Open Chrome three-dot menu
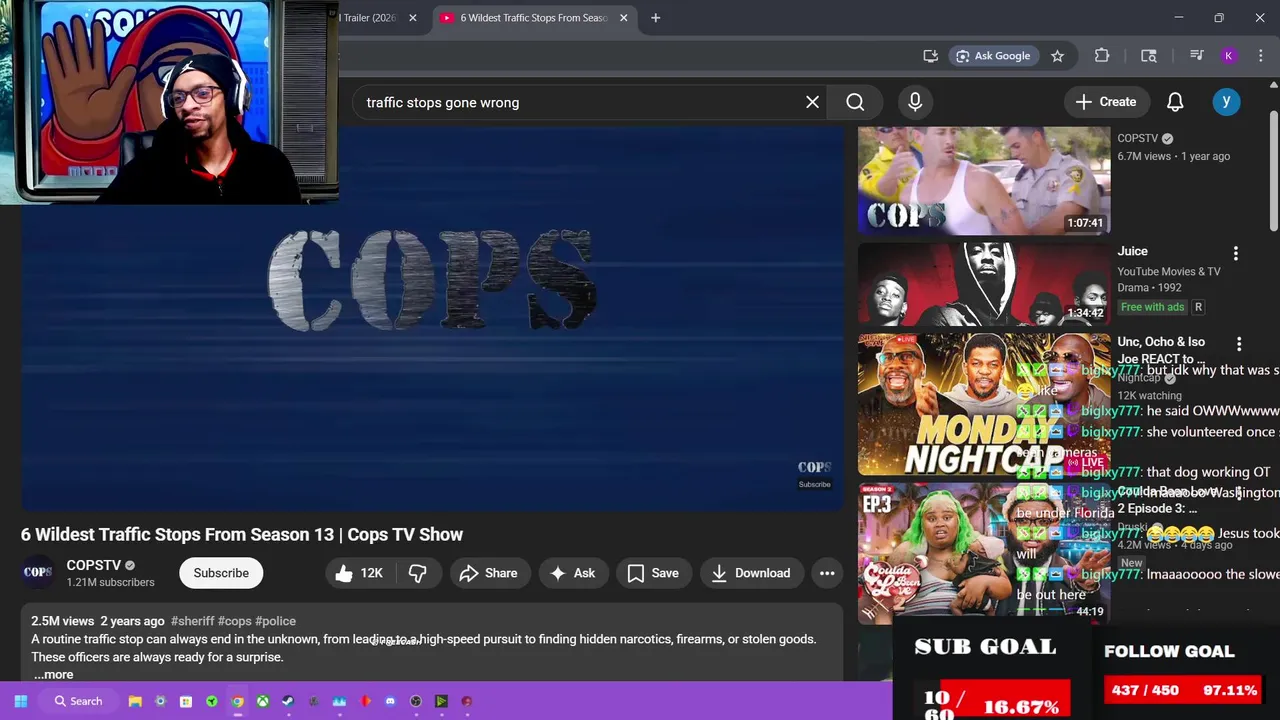 click(1260, 56)
